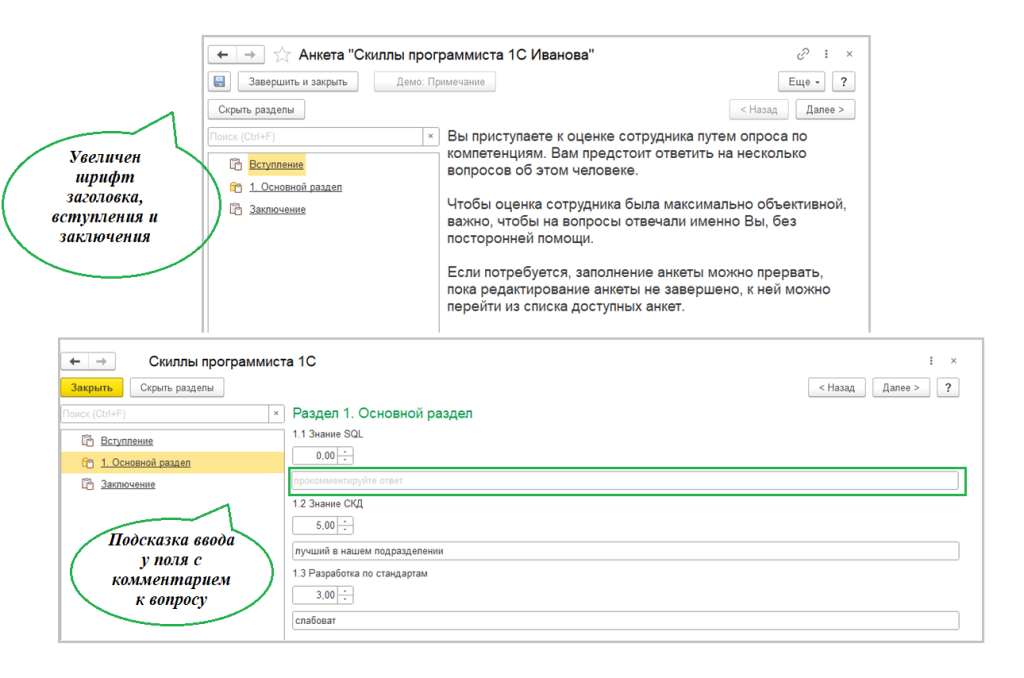The image size is (1024, 678).
Task: Open help with the question mark in the bottom window
Action: 947,387
